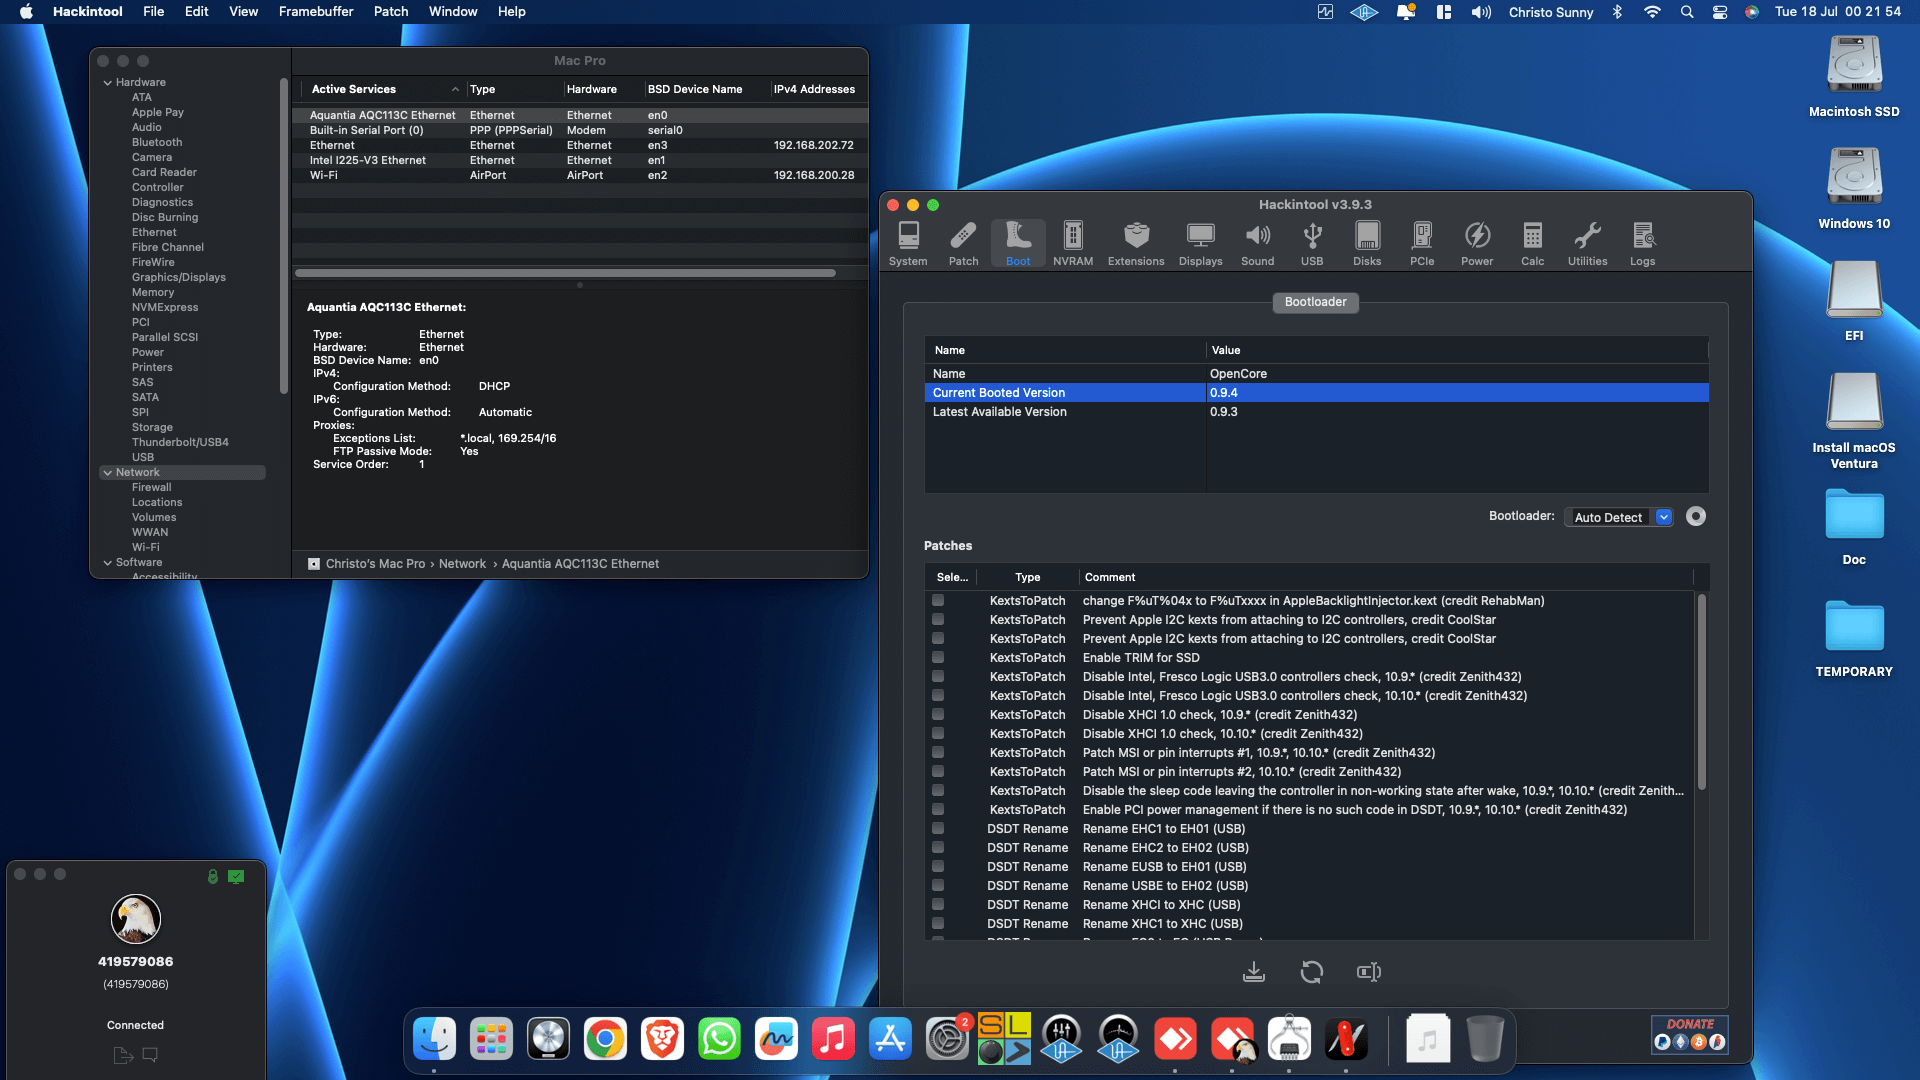Collapse the Hardware tree section
This screenshot has width=1920, height=1080.
click(107, 83)
